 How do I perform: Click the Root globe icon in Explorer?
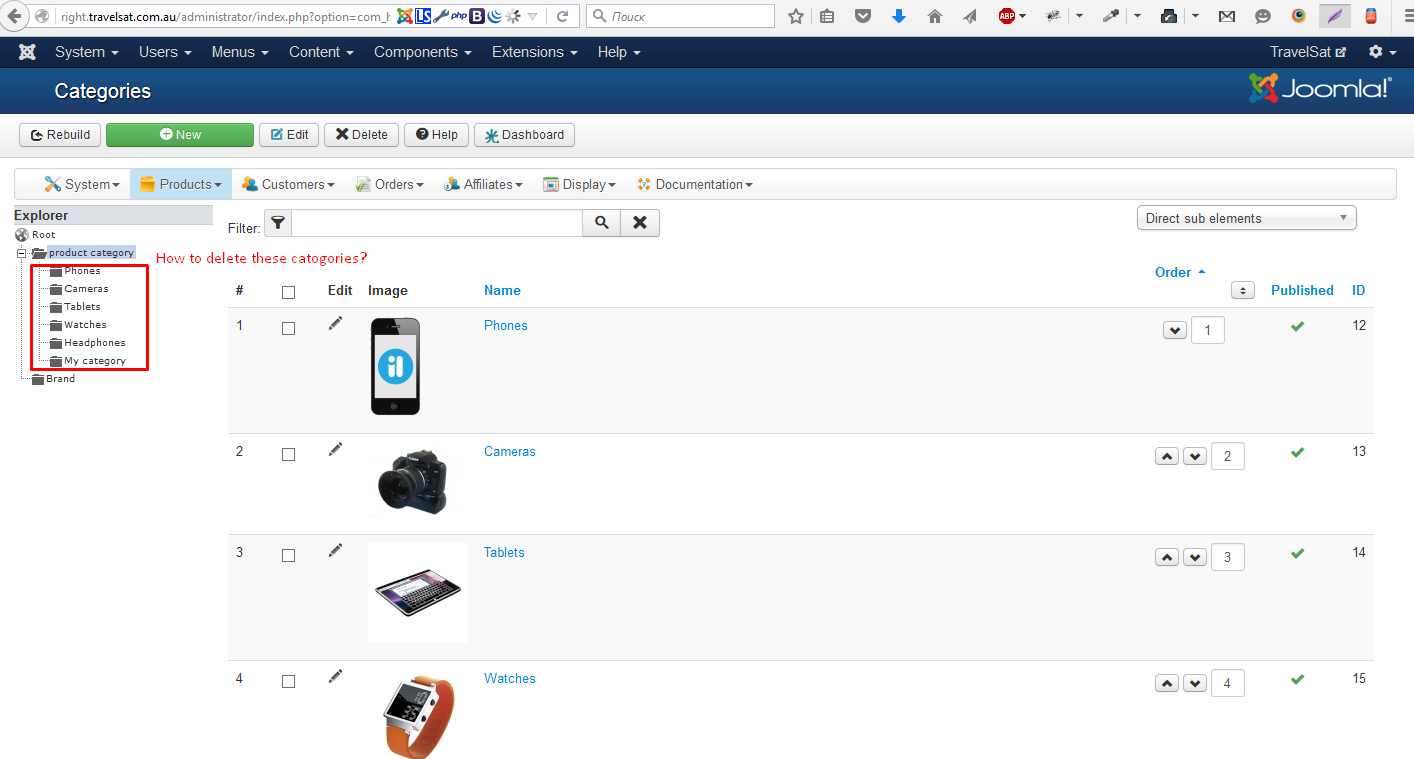click(x=22, y=235)
